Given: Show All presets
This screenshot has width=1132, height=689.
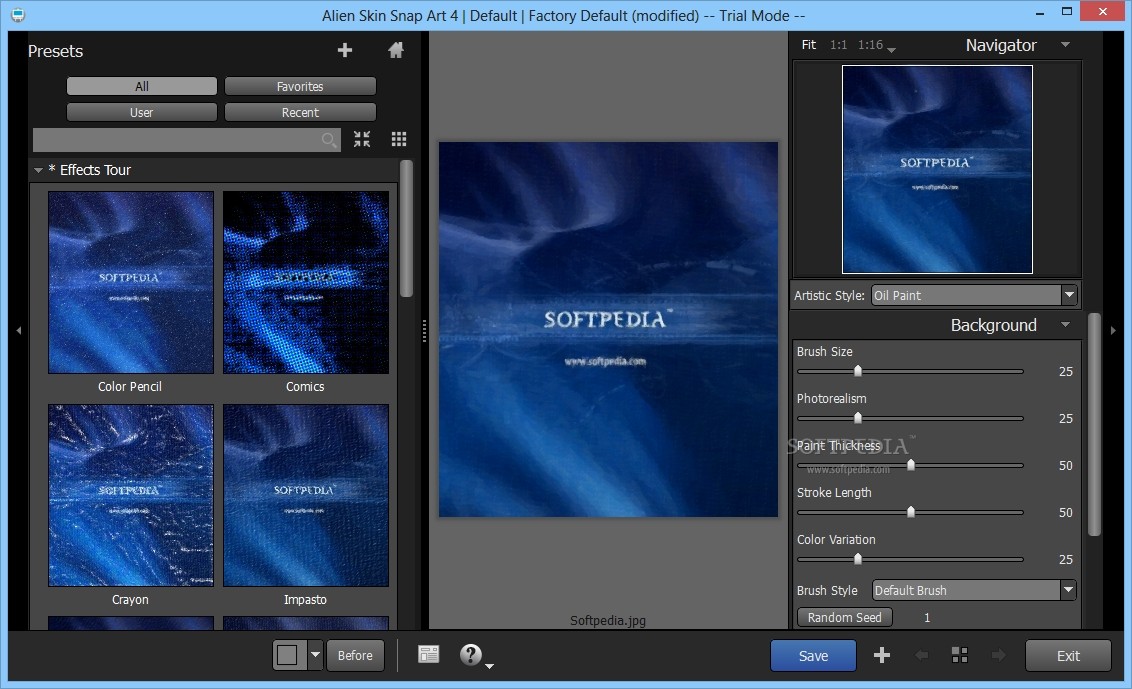Looking at the screenshot, I should pos(142,86).
